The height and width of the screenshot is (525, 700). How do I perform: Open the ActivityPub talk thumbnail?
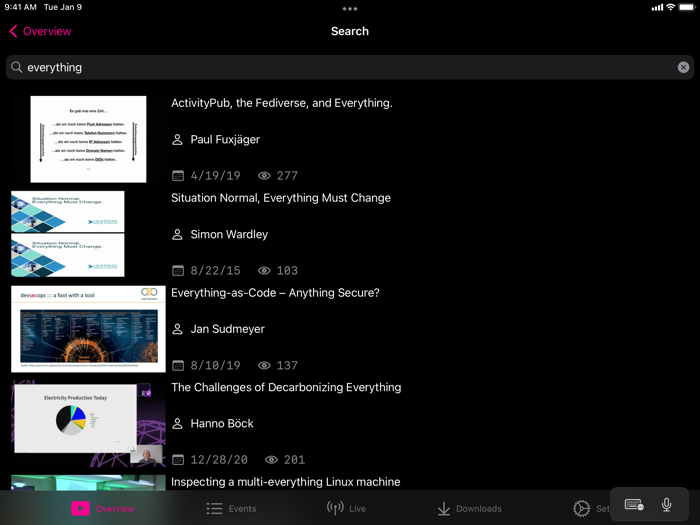click(x=88, y=139)
